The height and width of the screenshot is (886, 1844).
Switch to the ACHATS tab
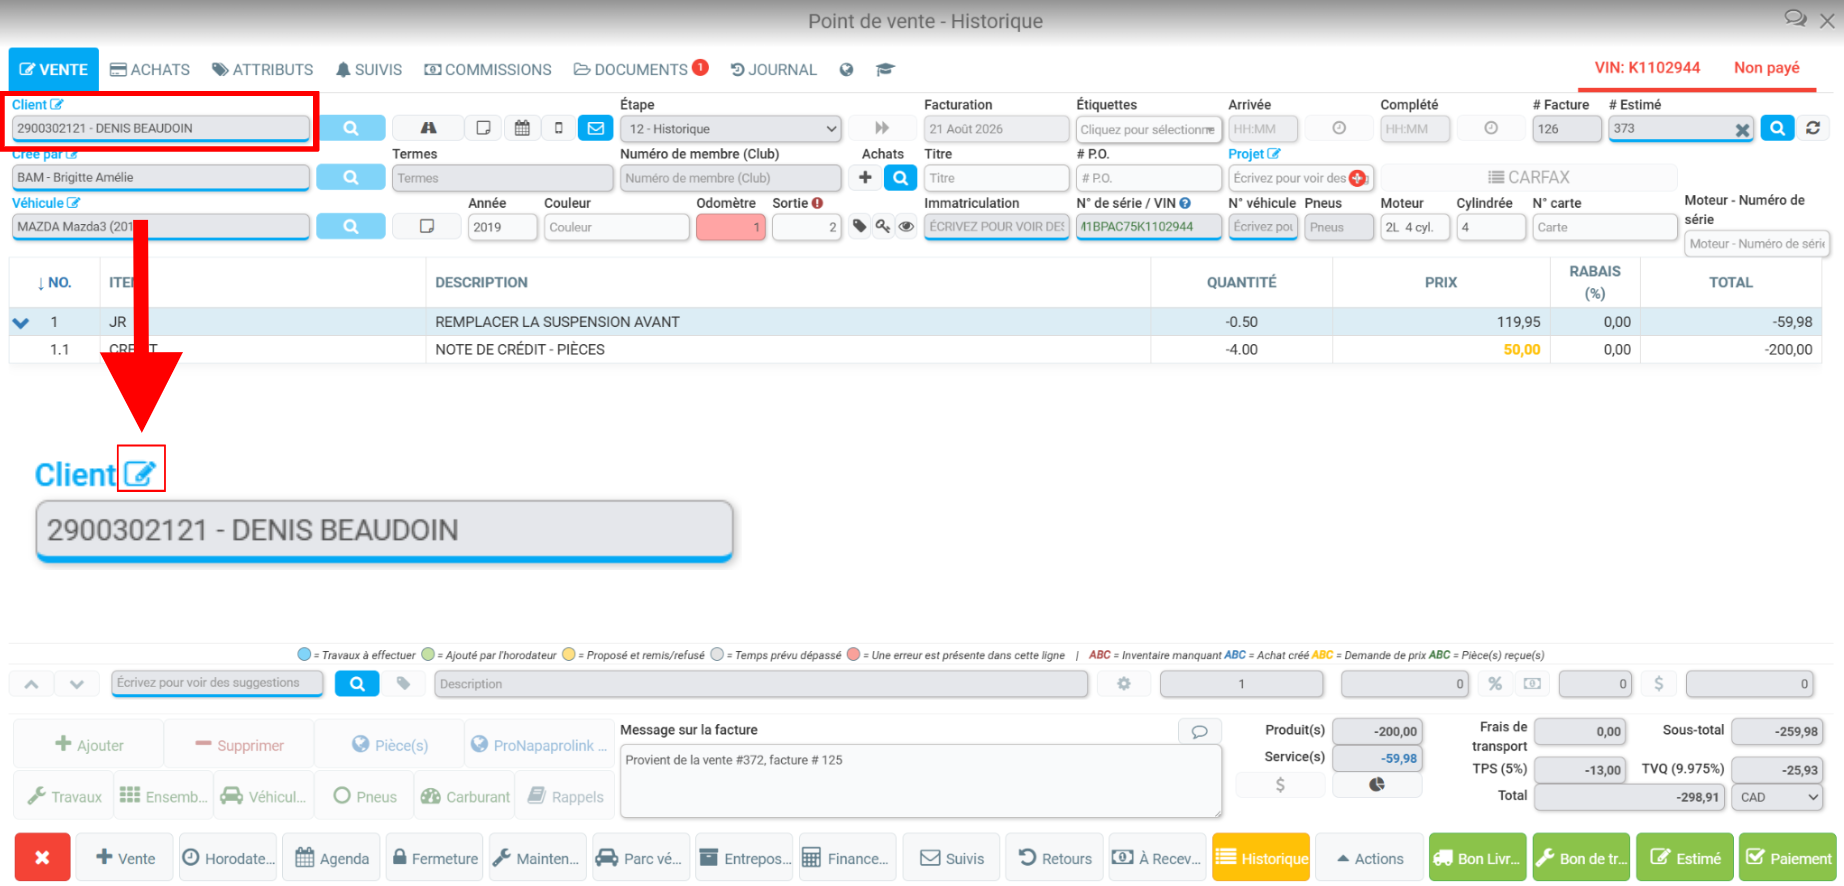(x=150, y=70)
